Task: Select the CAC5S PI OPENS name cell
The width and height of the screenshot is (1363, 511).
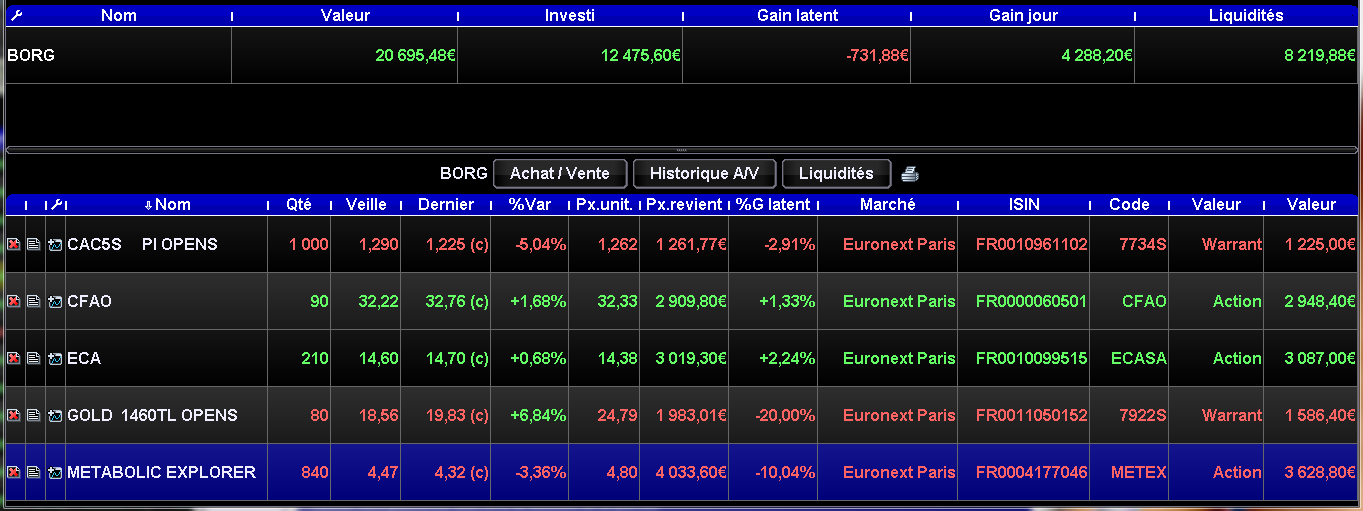Action: [166, 245]
